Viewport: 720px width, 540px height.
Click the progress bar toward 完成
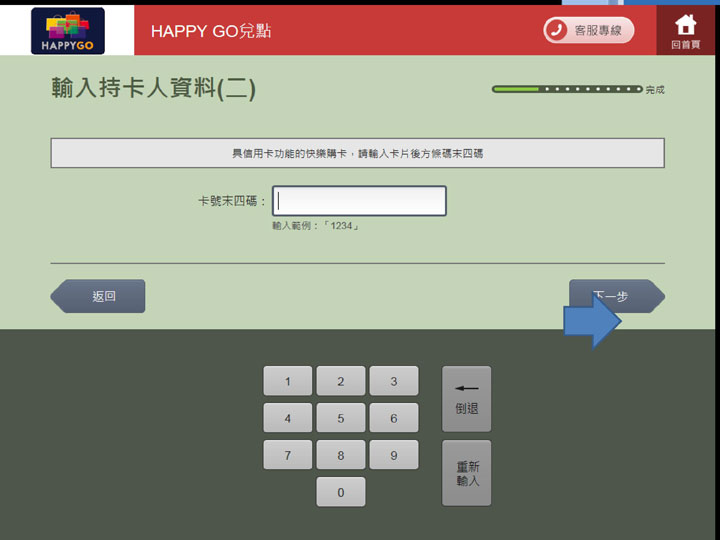pyautogui.click(x=567, y=89)
